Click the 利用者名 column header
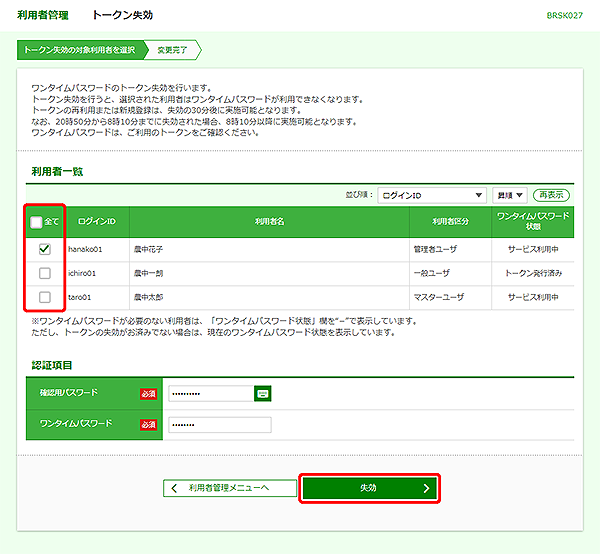The width and height of the screenshot is (600, 554). click(269, 222)
